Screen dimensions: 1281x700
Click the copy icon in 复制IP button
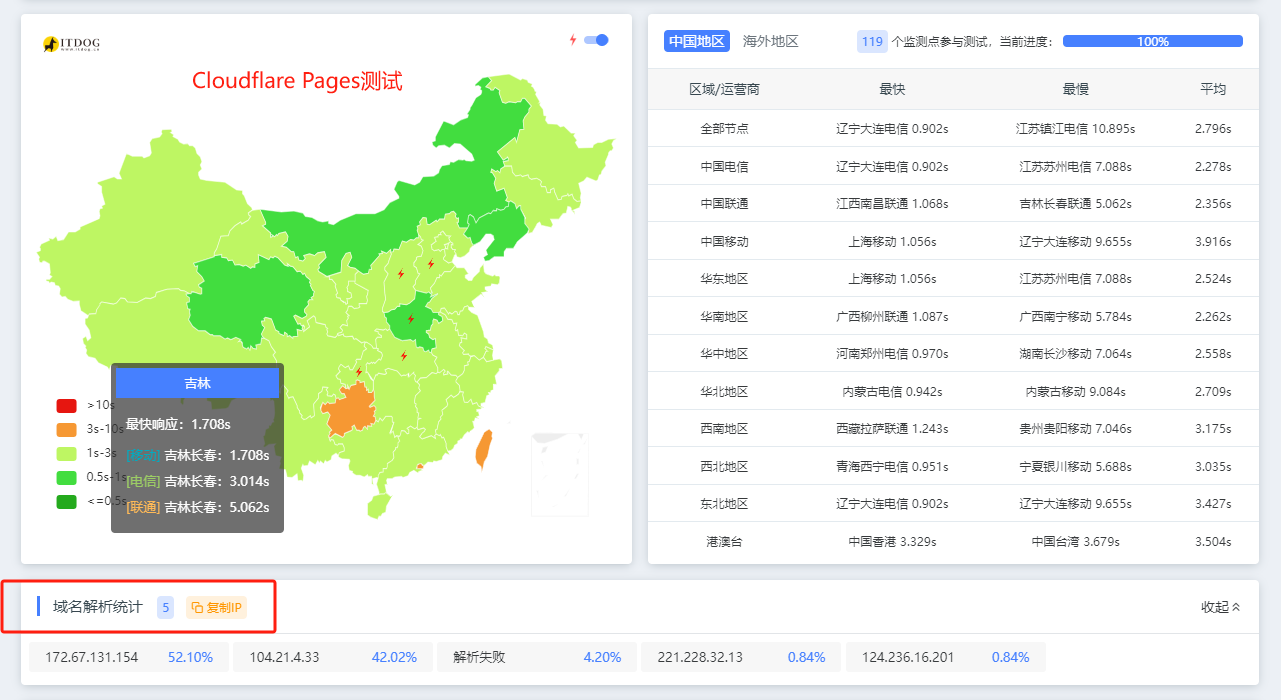point(197,607)
